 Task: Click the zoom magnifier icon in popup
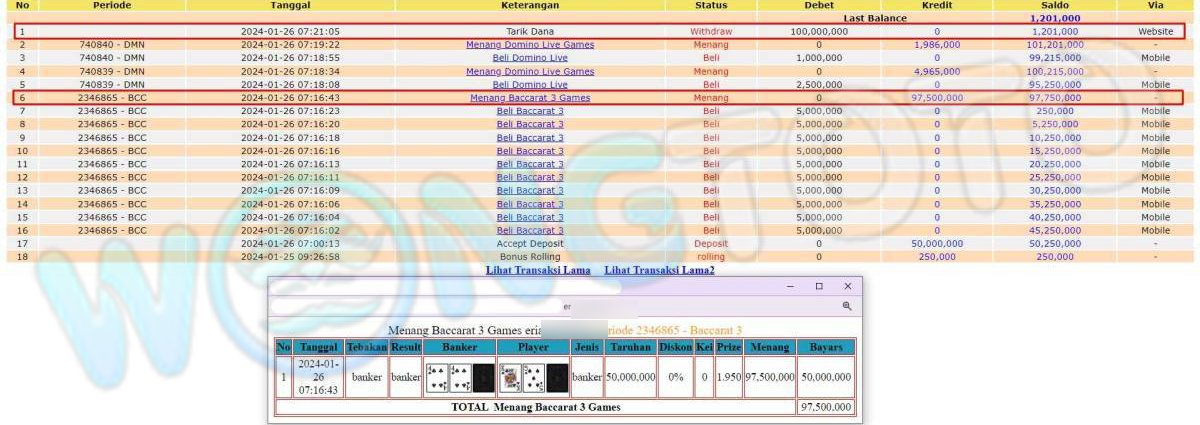coord(846,306)
